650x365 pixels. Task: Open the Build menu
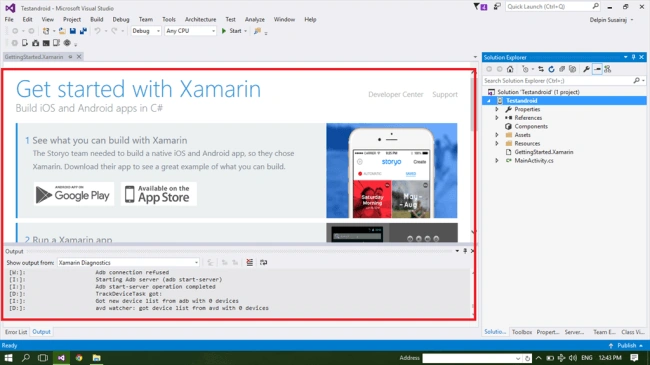point(97,19)
